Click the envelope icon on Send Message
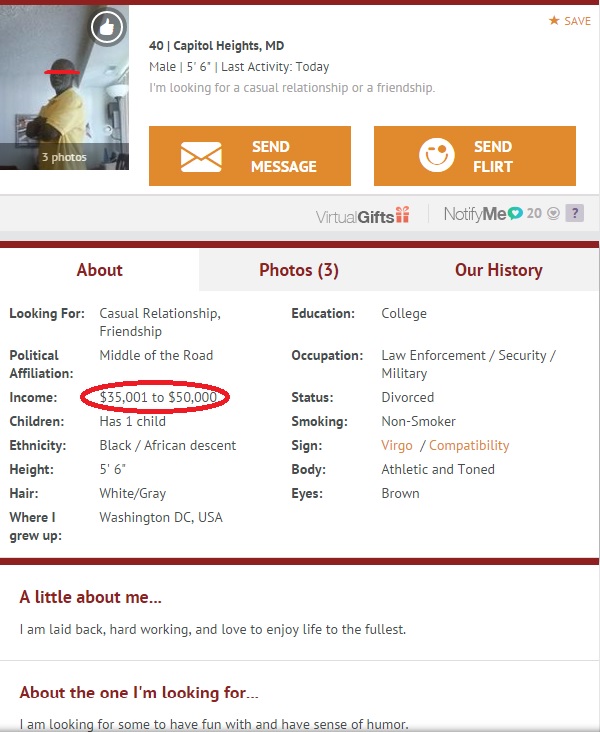The width and height of the screenshot is (600, 732). tap(201, 157)
